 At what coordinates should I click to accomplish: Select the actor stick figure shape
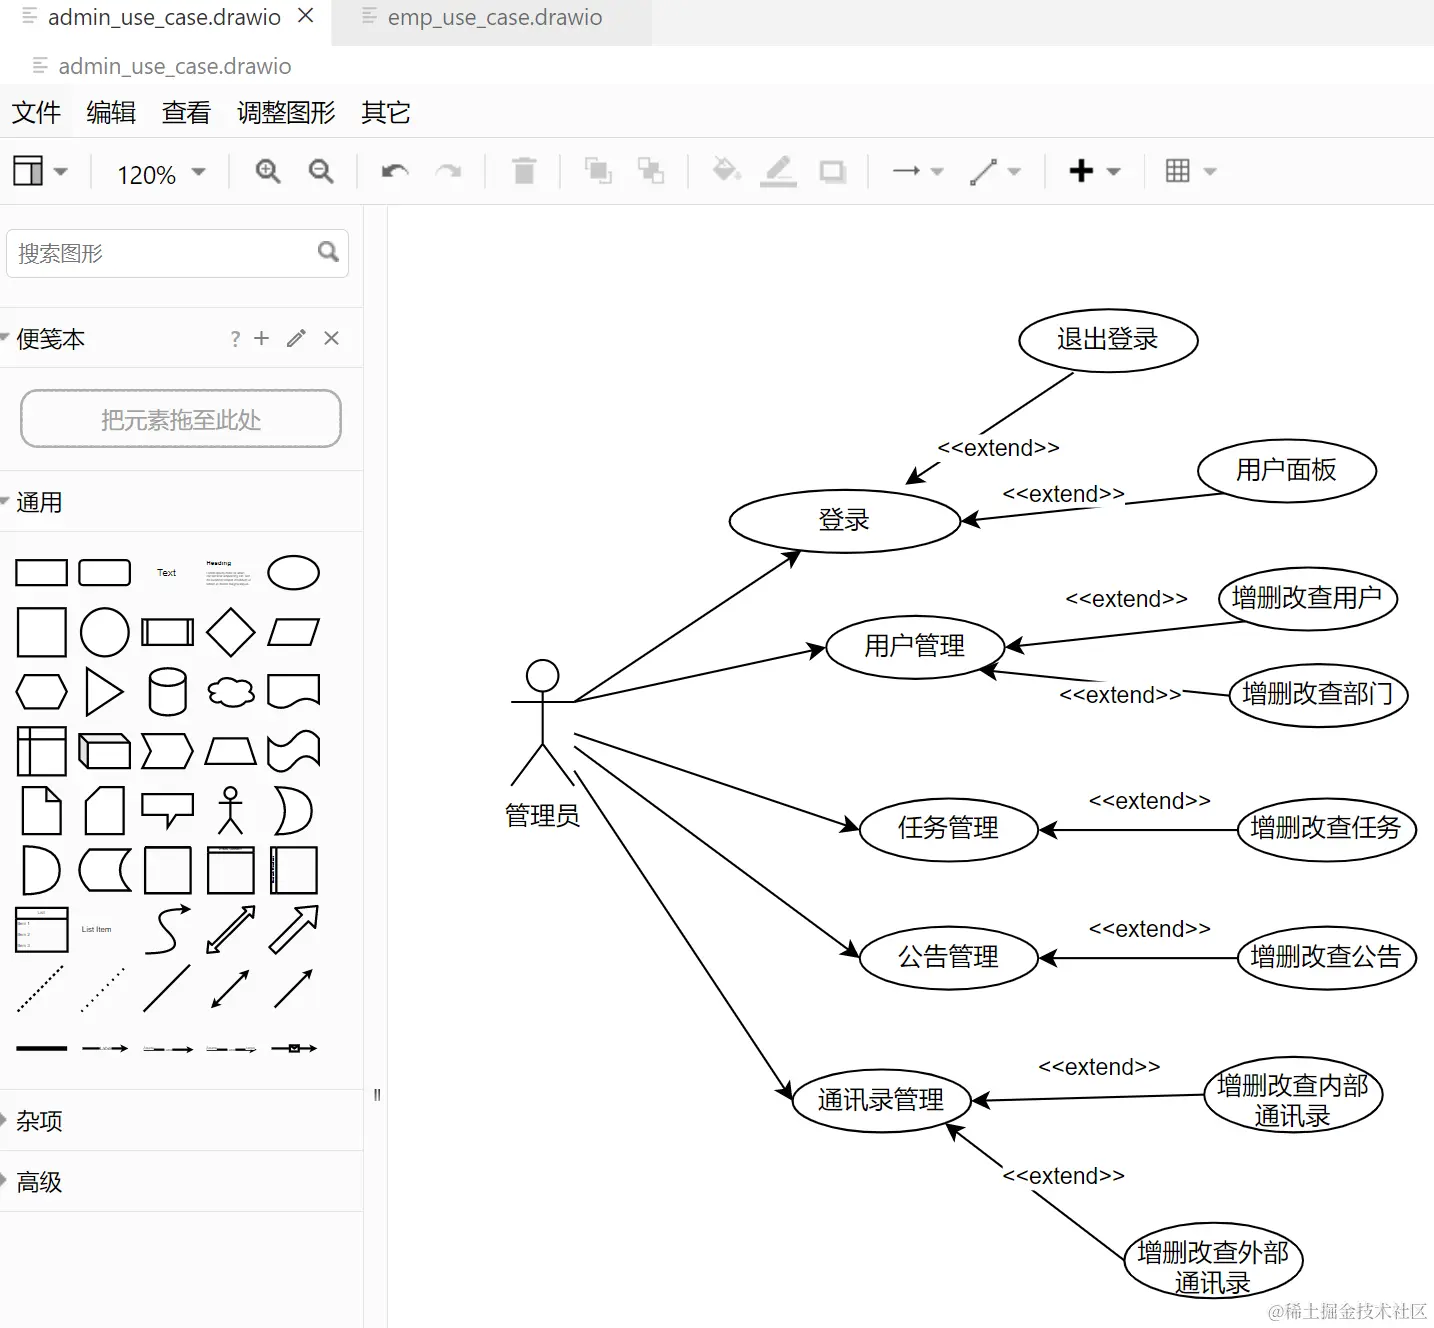coord(231,810)
